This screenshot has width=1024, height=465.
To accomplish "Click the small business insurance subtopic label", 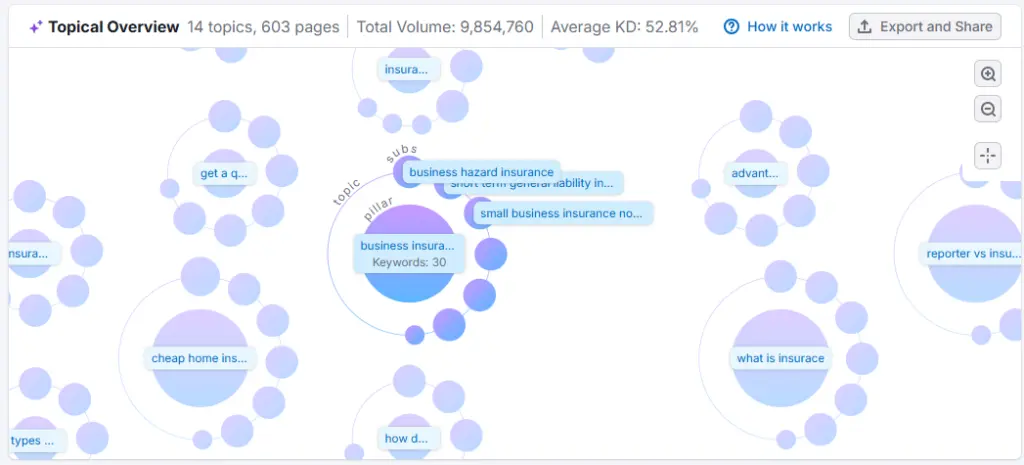I will [561, 213].
